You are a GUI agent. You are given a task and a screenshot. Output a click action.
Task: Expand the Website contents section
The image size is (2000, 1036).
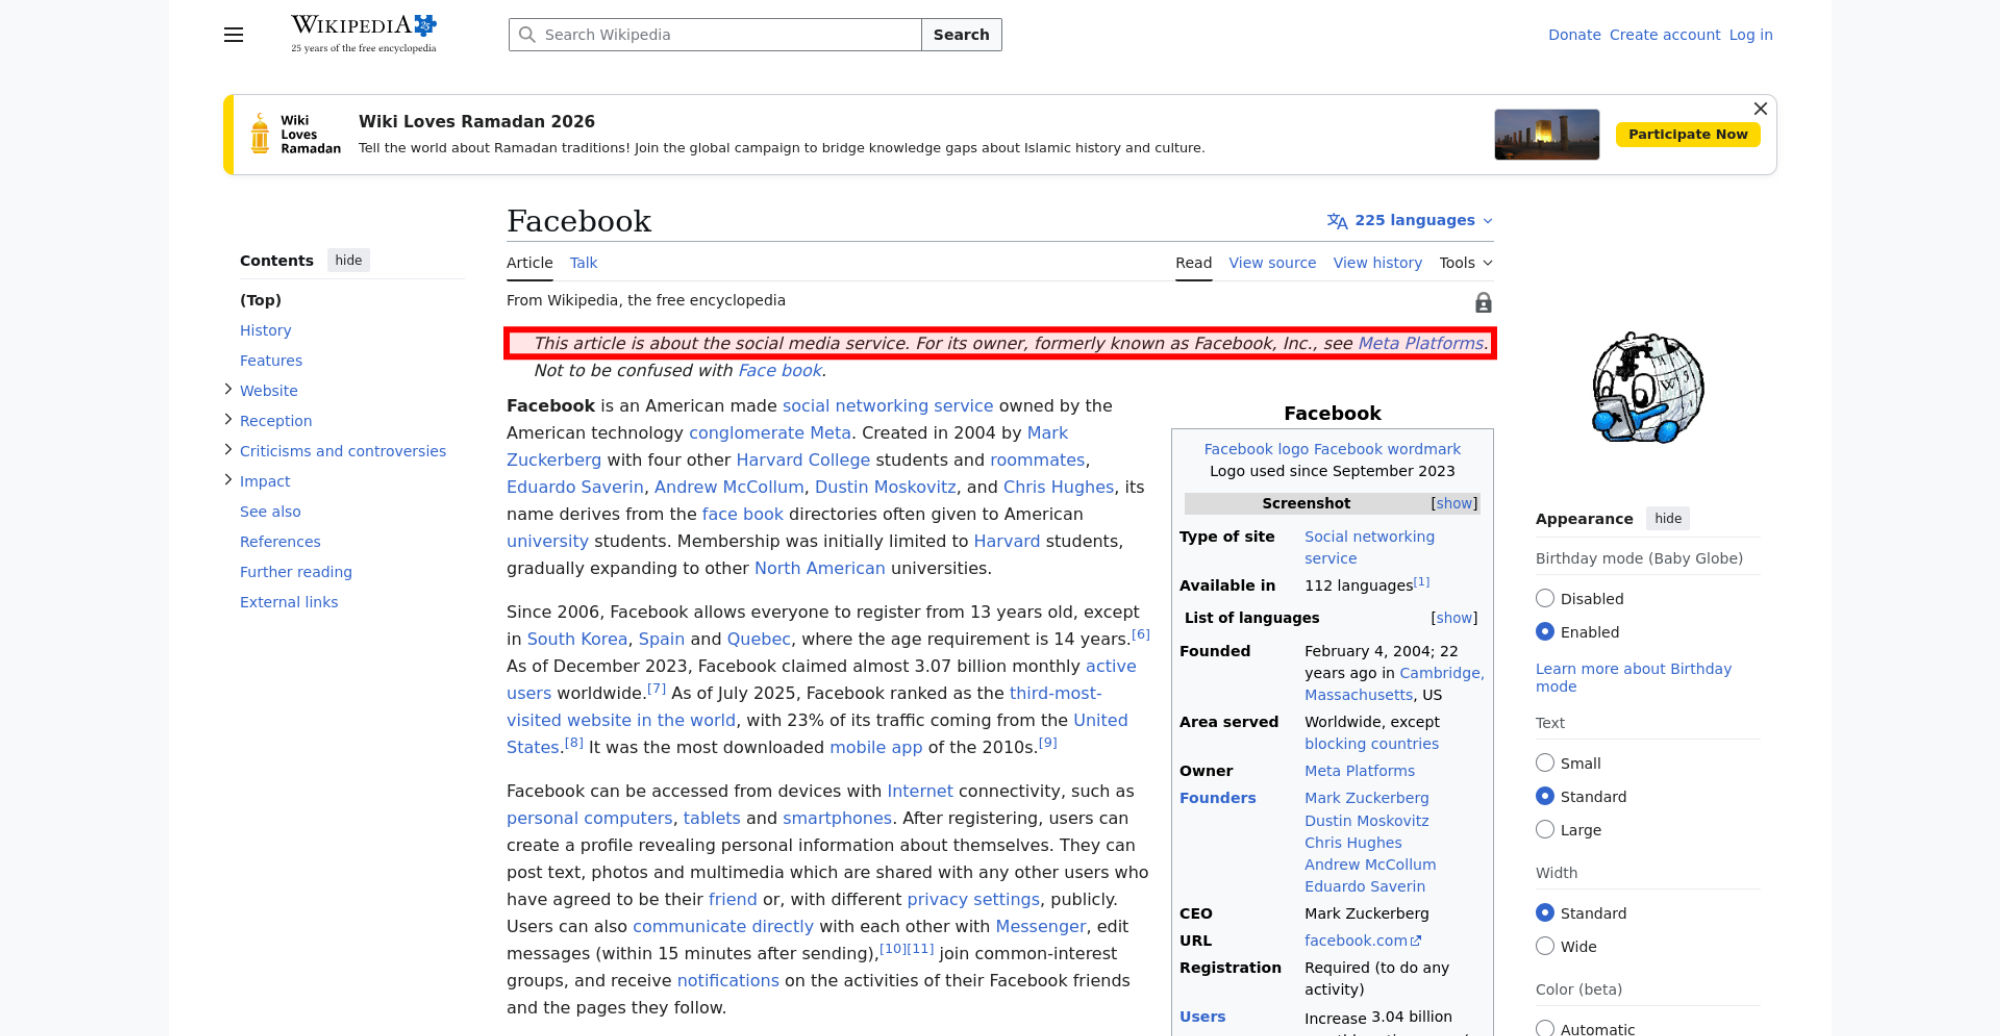[228, 390]
